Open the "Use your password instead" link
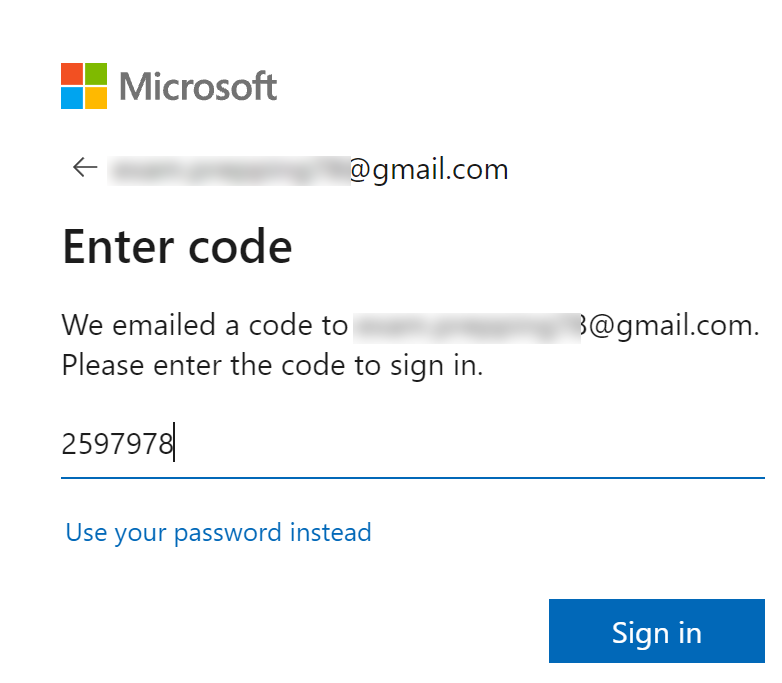The width and height of the screenshot is (782, 683). [x=218, y=532]
